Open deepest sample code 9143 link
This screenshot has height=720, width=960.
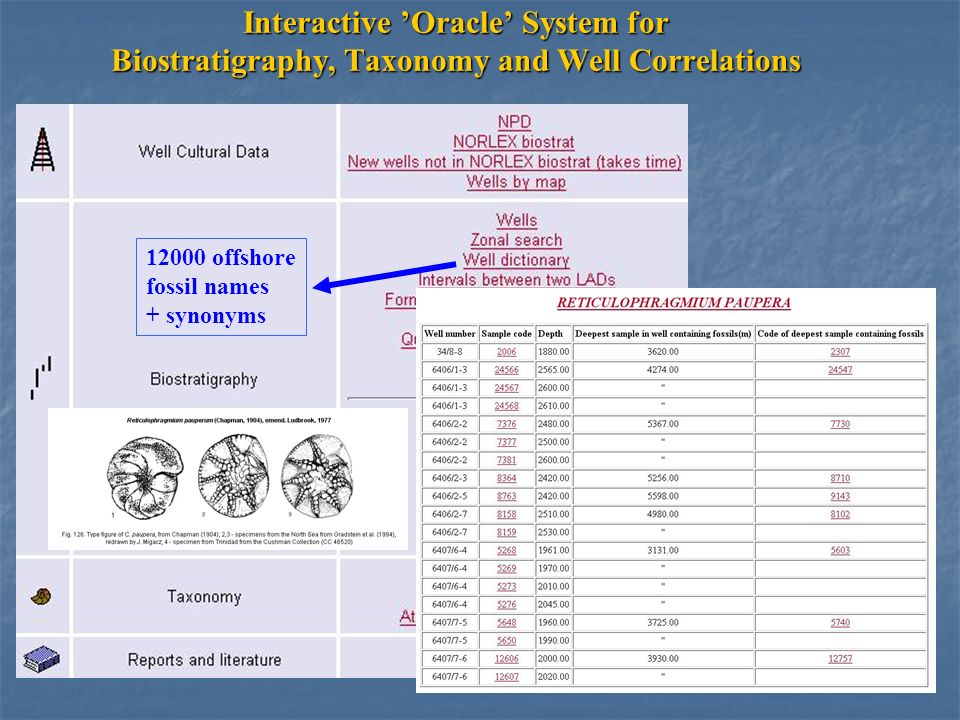tap(840, 496)
